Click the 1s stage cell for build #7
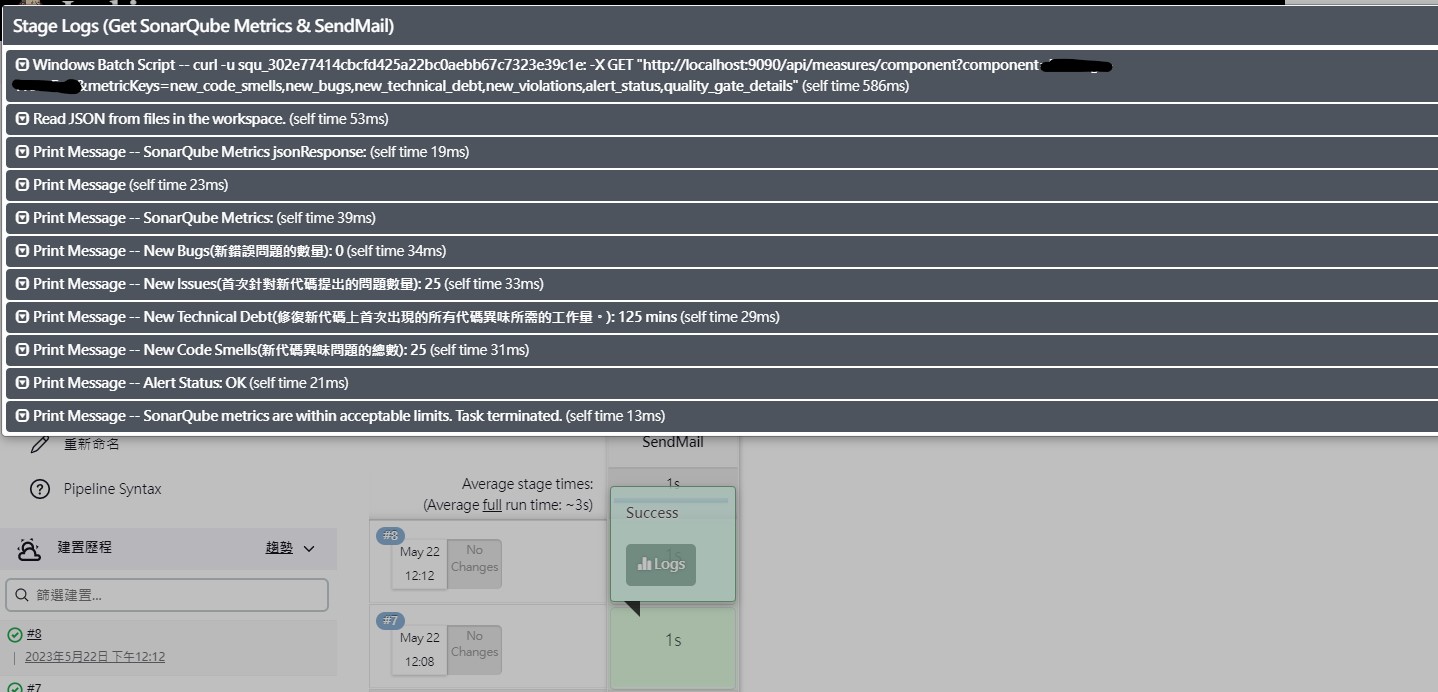This screenshot has height=692, width=1438. (673, 647)
